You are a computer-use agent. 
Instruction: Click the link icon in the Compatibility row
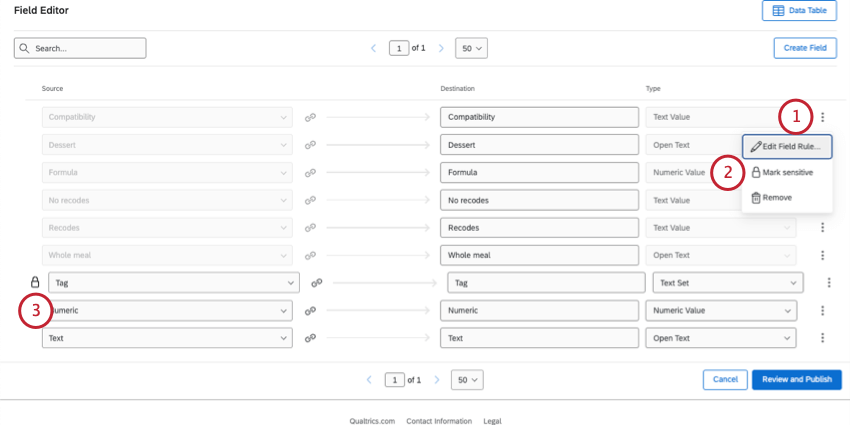coord(310,117)
